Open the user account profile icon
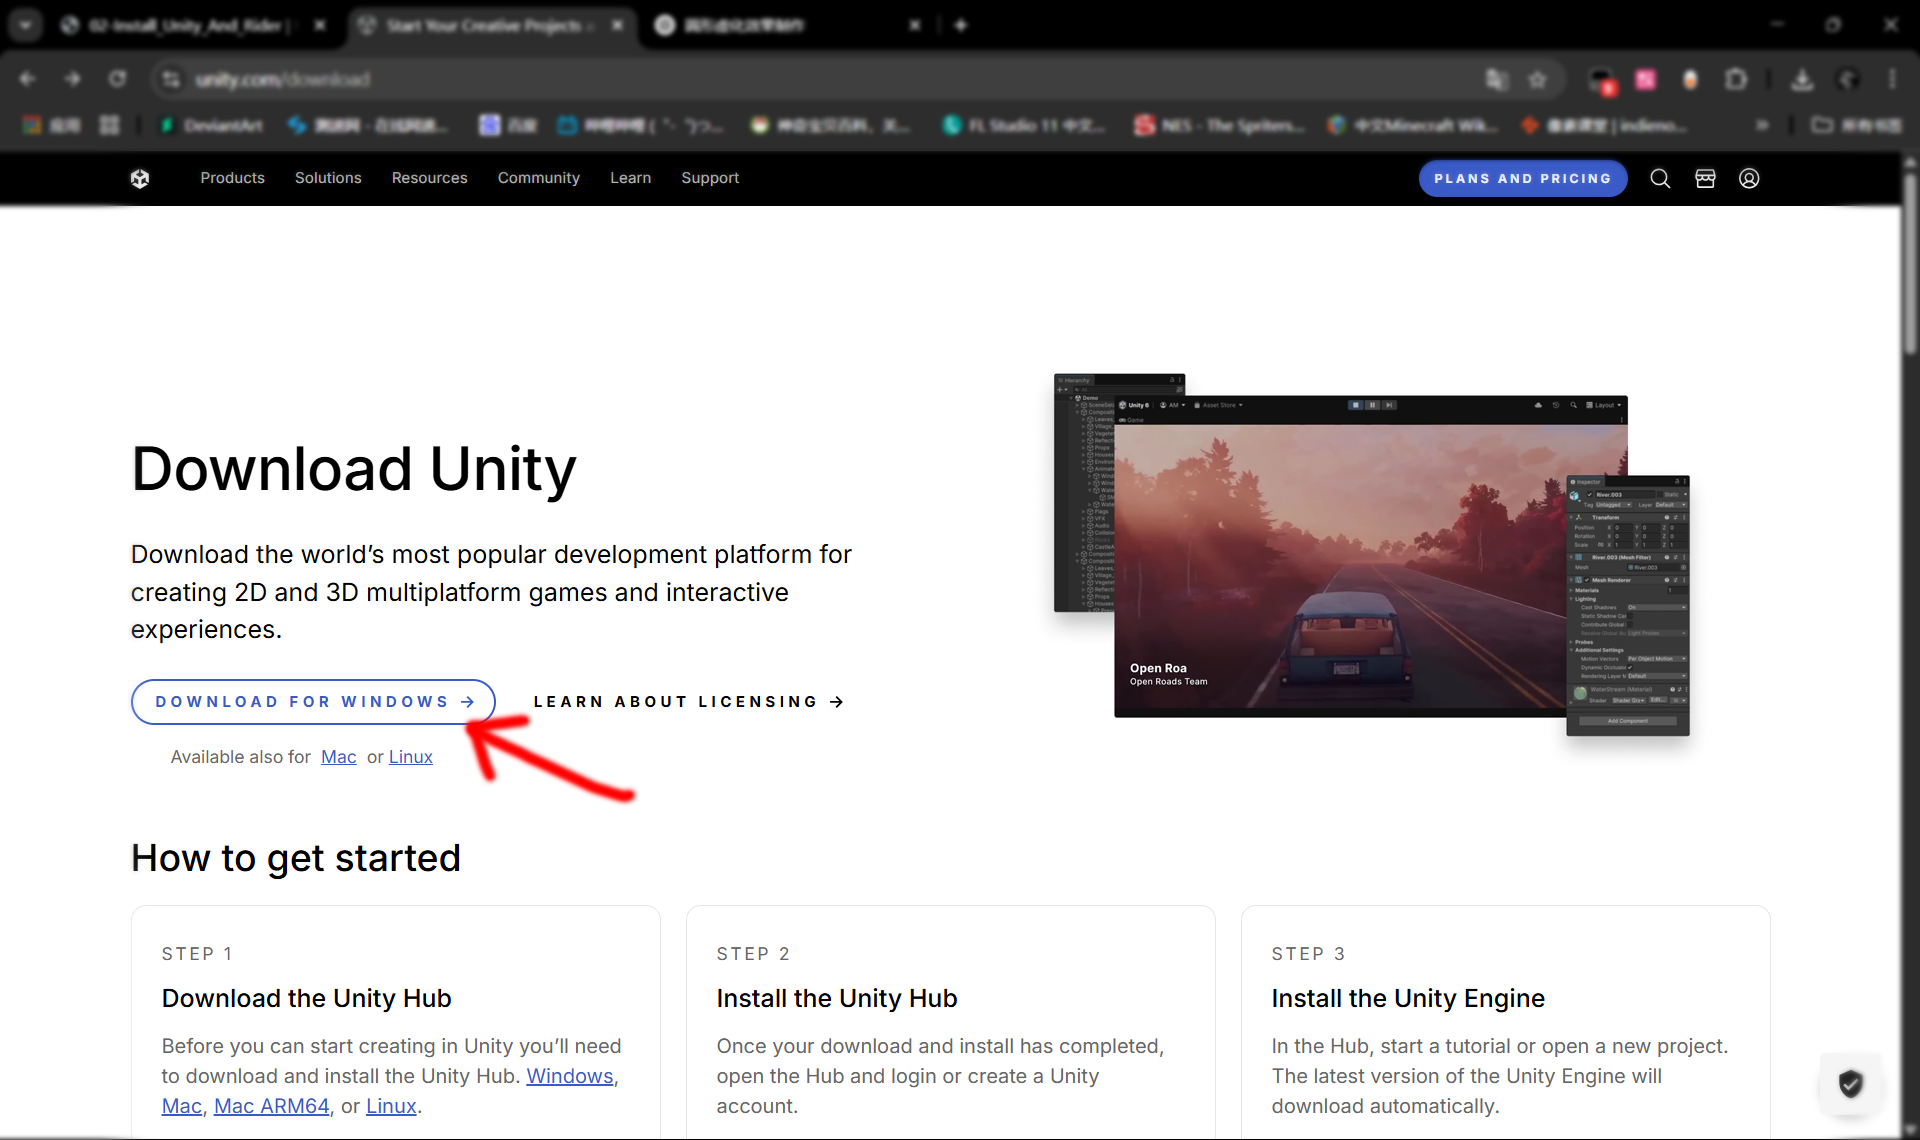The image size is (1920, 1140). 1749,178
